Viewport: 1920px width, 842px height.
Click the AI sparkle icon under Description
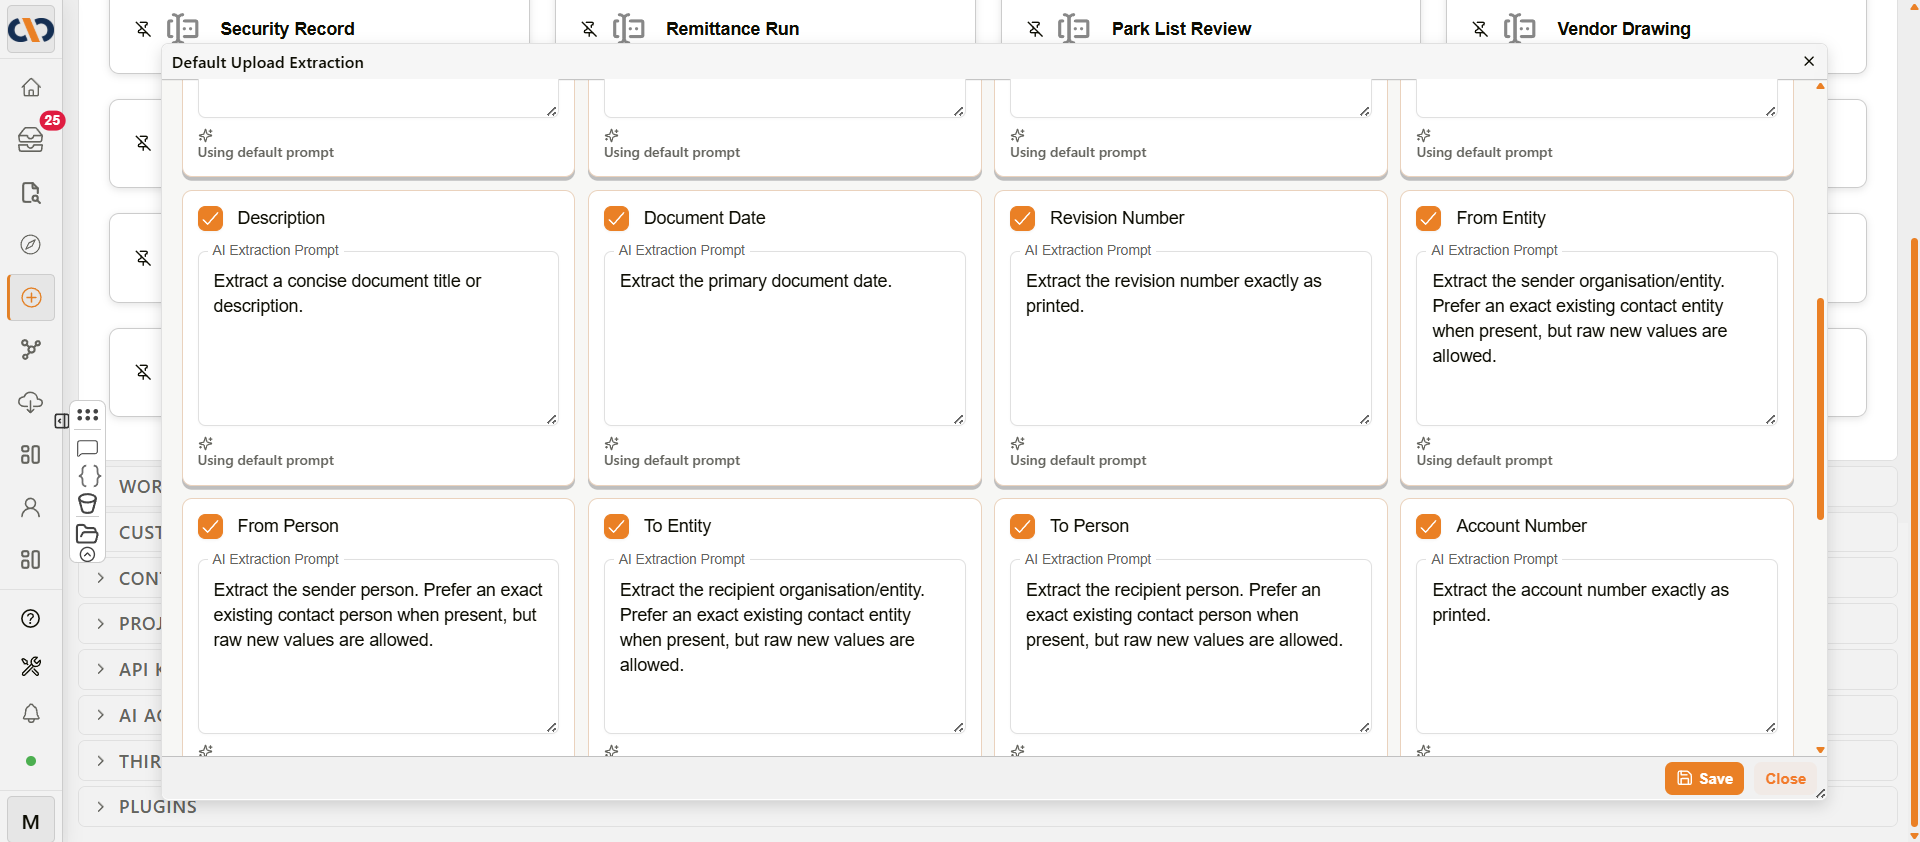[205, 443]
